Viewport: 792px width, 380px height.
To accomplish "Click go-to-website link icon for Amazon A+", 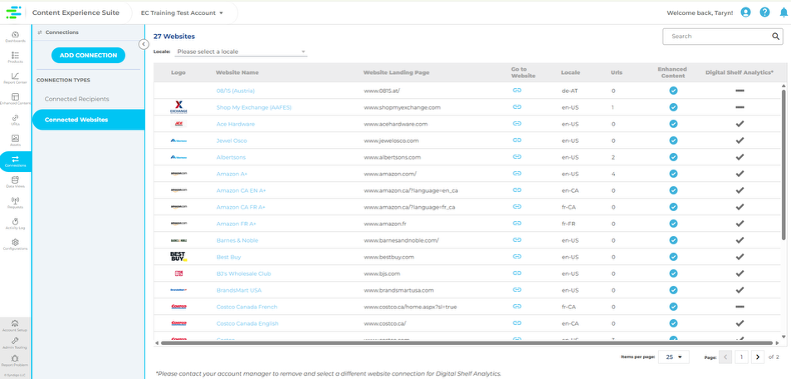I will 517,173.
